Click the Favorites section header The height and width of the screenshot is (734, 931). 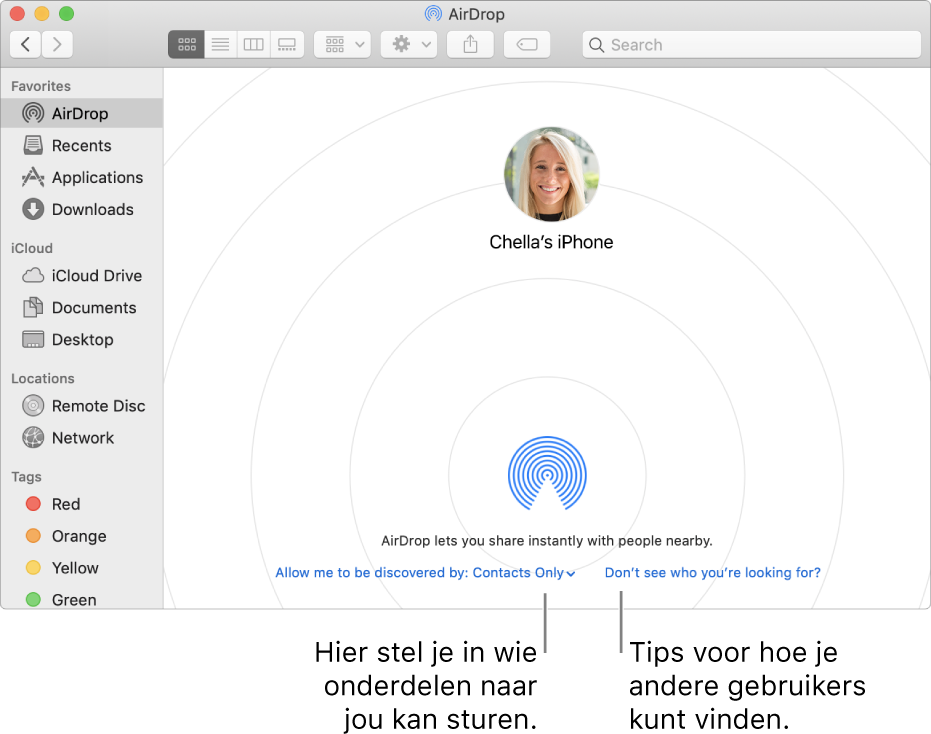coord(40,86)
